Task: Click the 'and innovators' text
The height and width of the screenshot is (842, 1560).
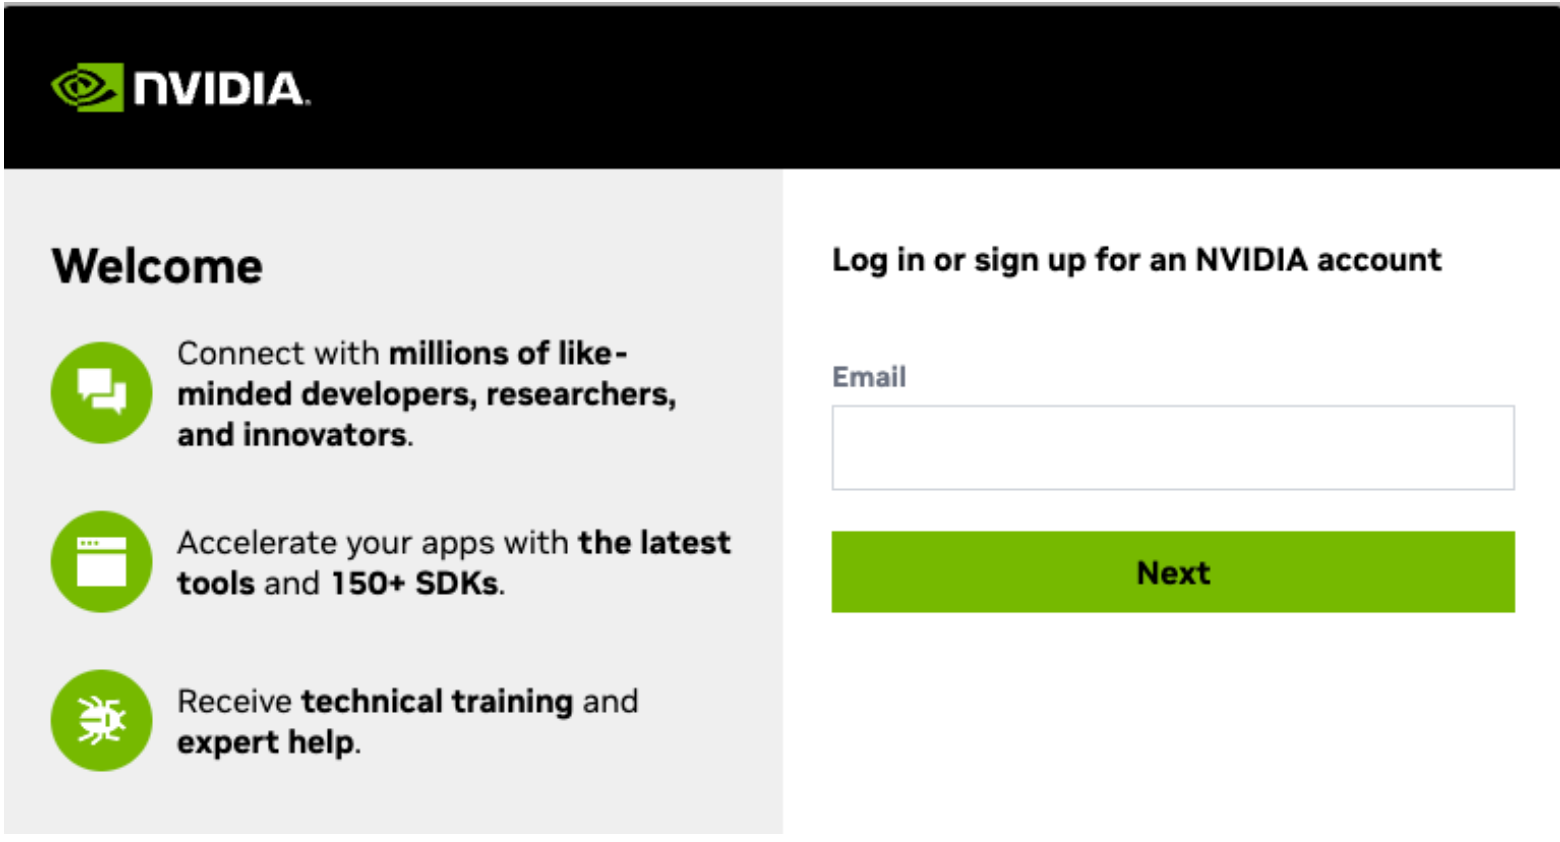Action: 293,435
